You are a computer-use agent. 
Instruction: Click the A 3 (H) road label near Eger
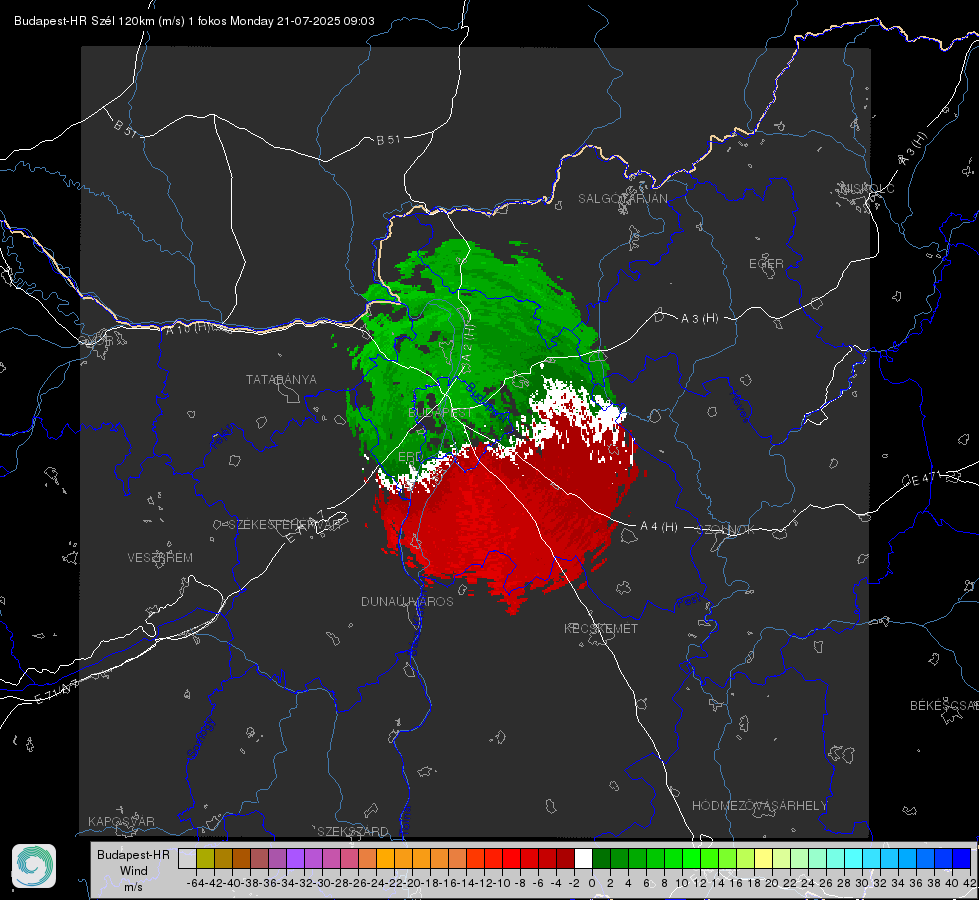coord(699,319)
